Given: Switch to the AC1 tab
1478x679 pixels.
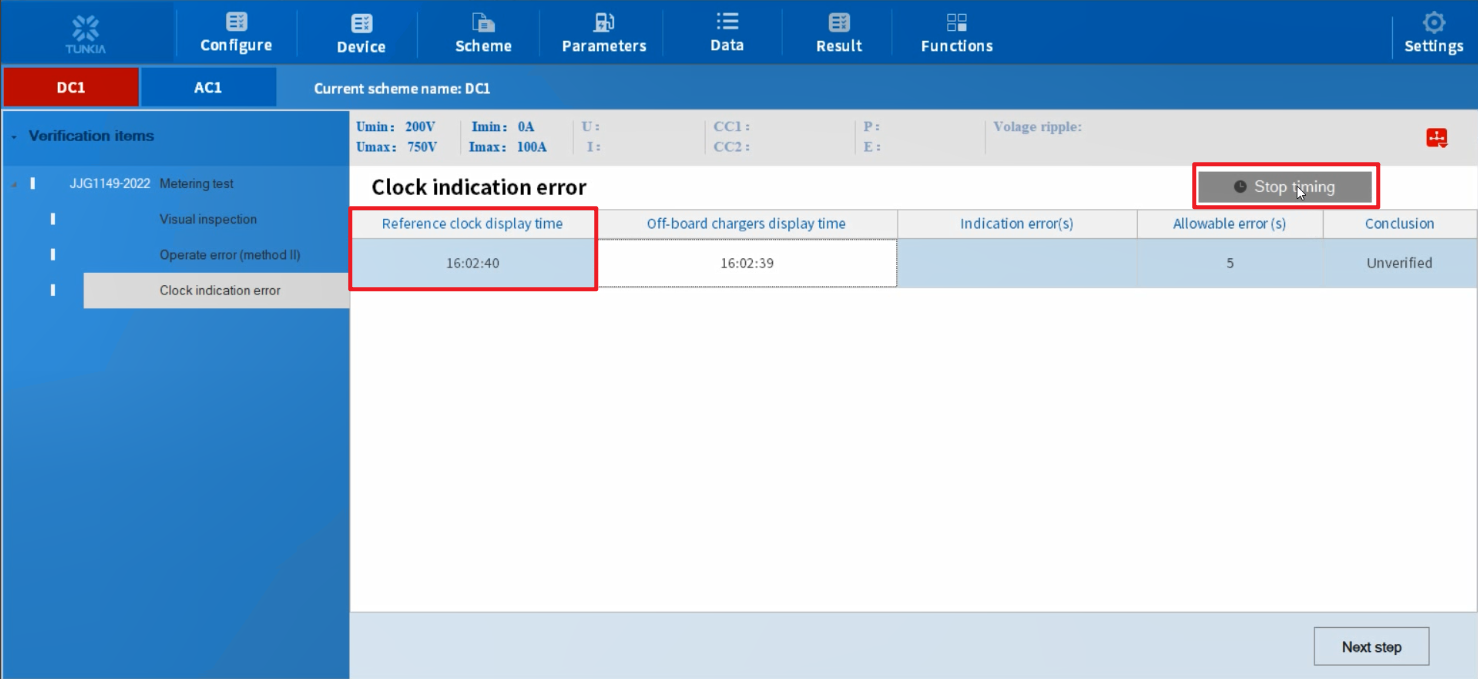Looking at the screenshot, I should (x=208, y=88).
